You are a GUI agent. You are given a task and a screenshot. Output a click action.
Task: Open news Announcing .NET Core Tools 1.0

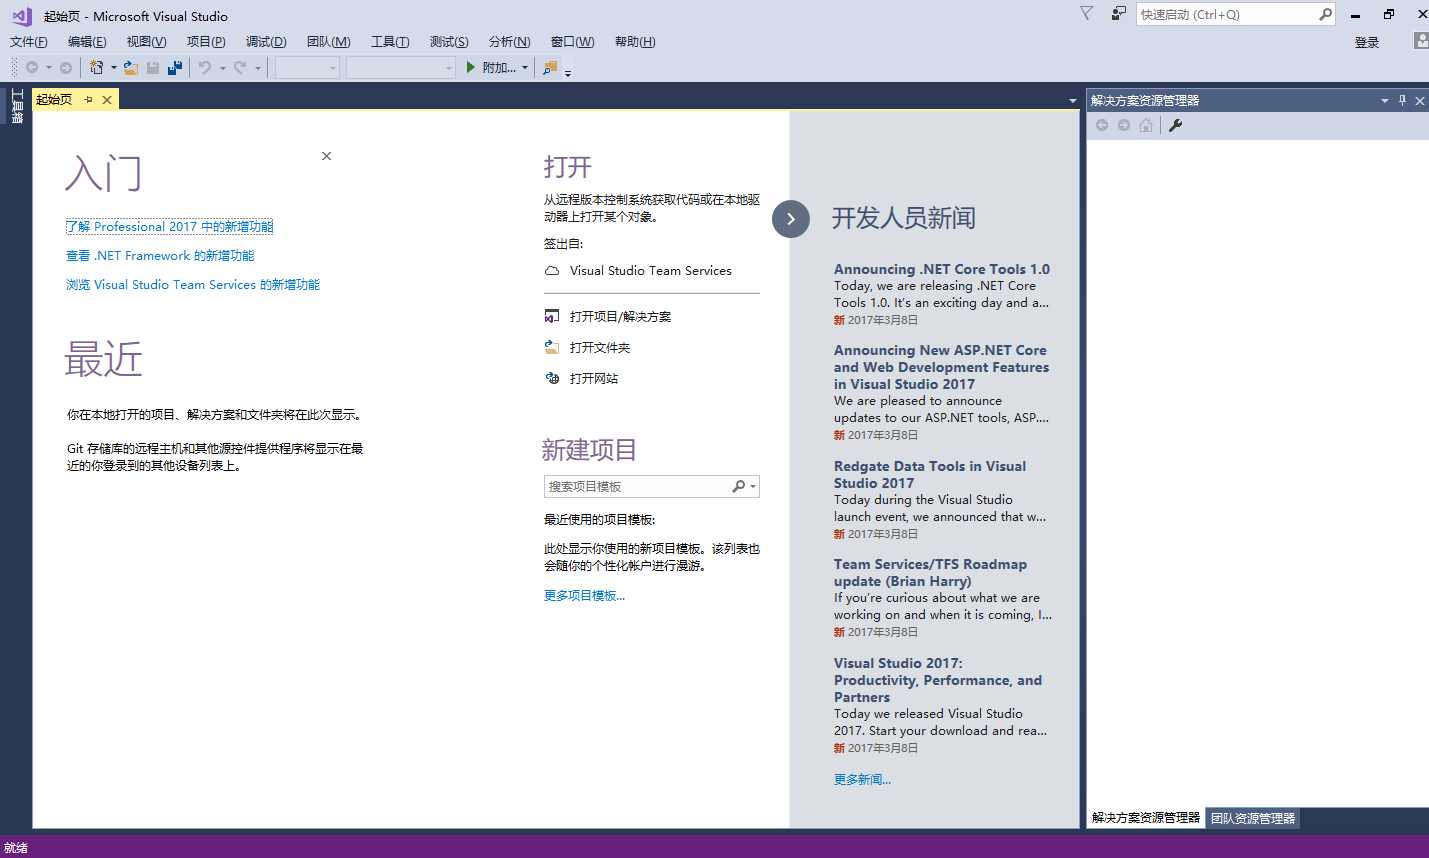pyautogui.click(x=942, y=269)
